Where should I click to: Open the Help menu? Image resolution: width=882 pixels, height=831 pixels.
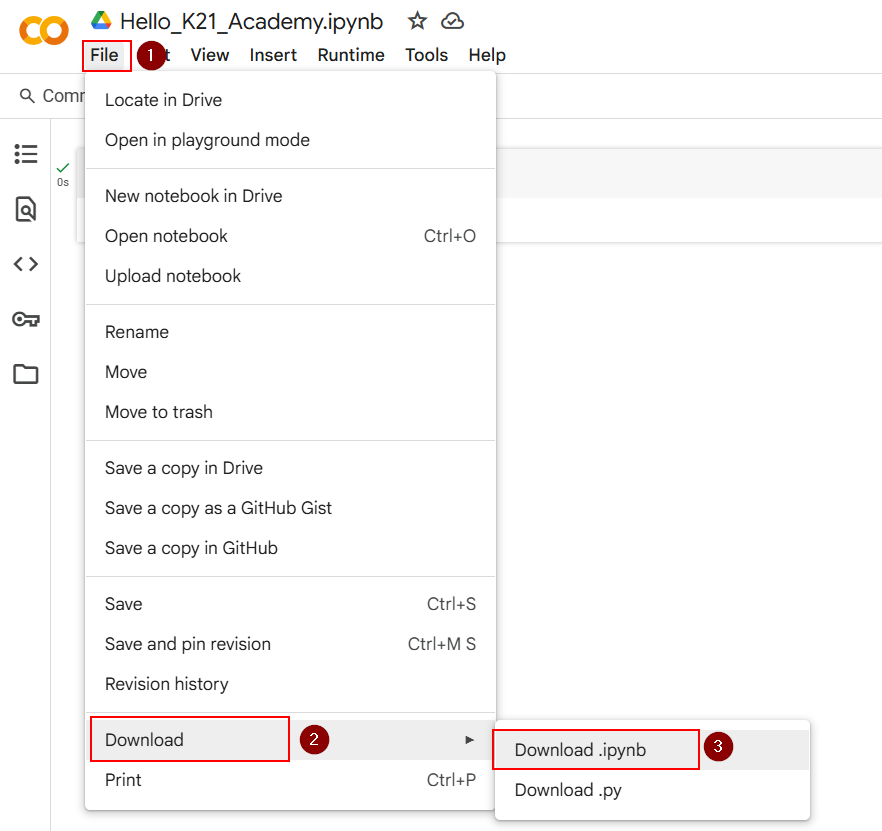487,55
